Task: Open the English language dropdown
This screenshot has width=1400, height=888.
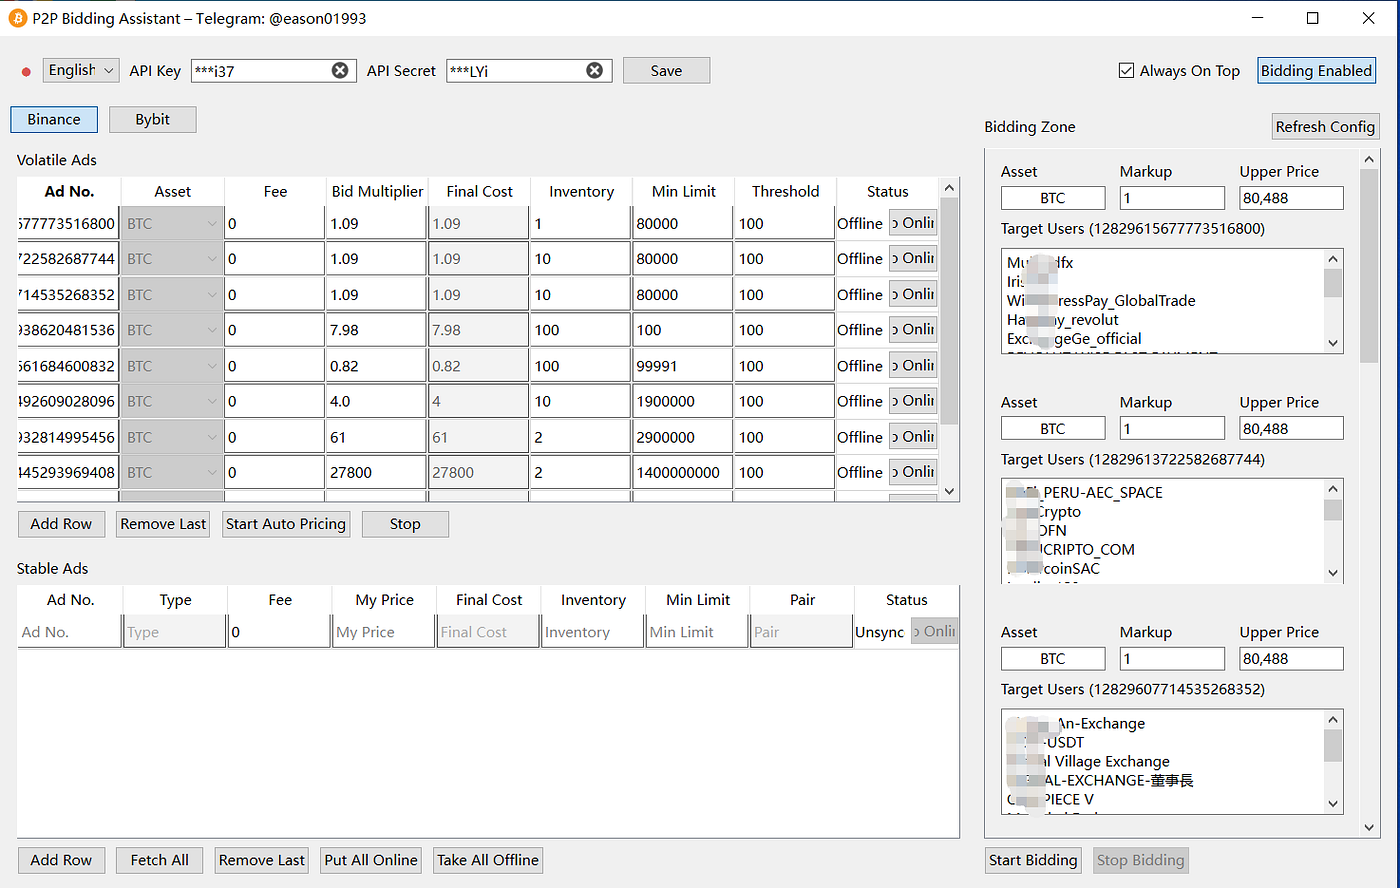Action: pos(81,70)
